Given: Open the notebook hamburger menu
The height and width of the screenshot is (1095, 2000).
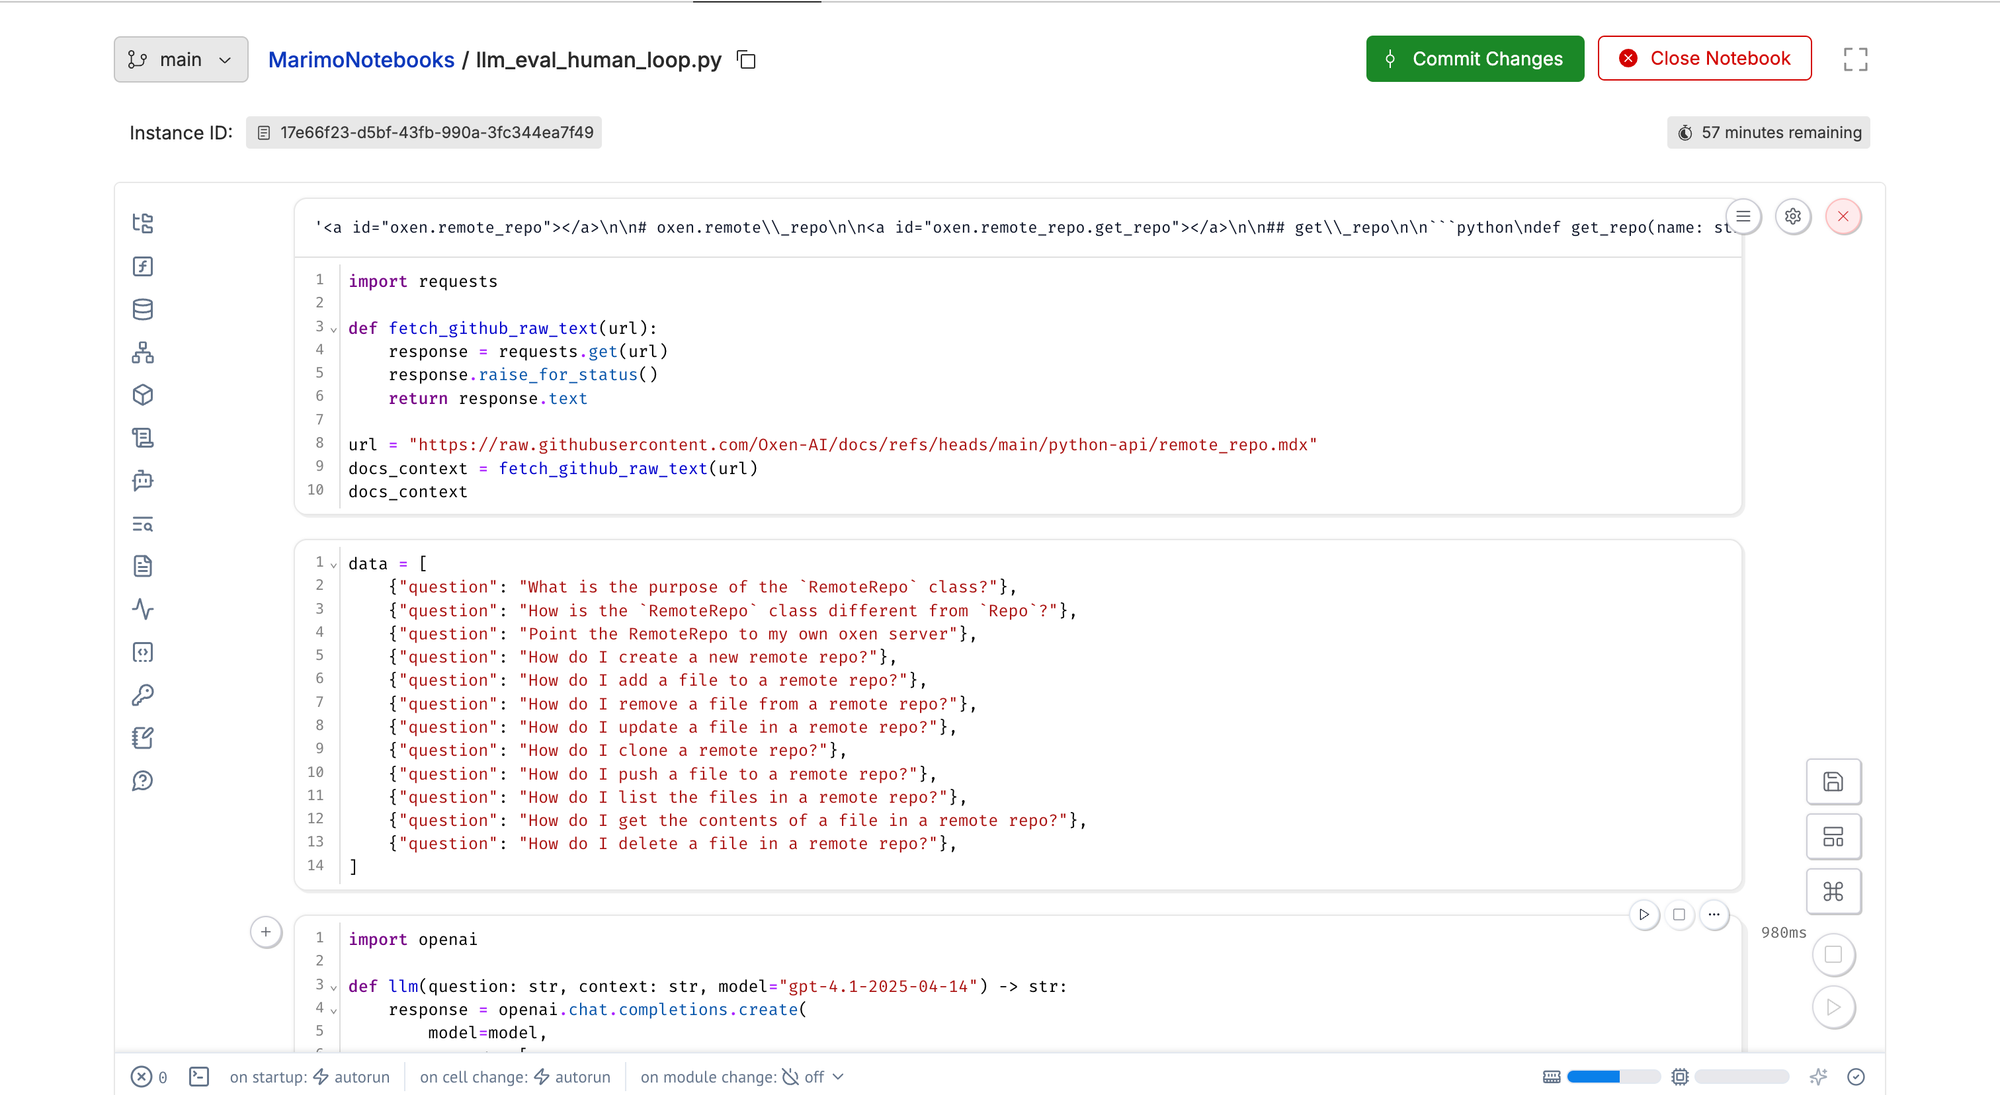Looking at the screenshot, I should coord(1743,217).
